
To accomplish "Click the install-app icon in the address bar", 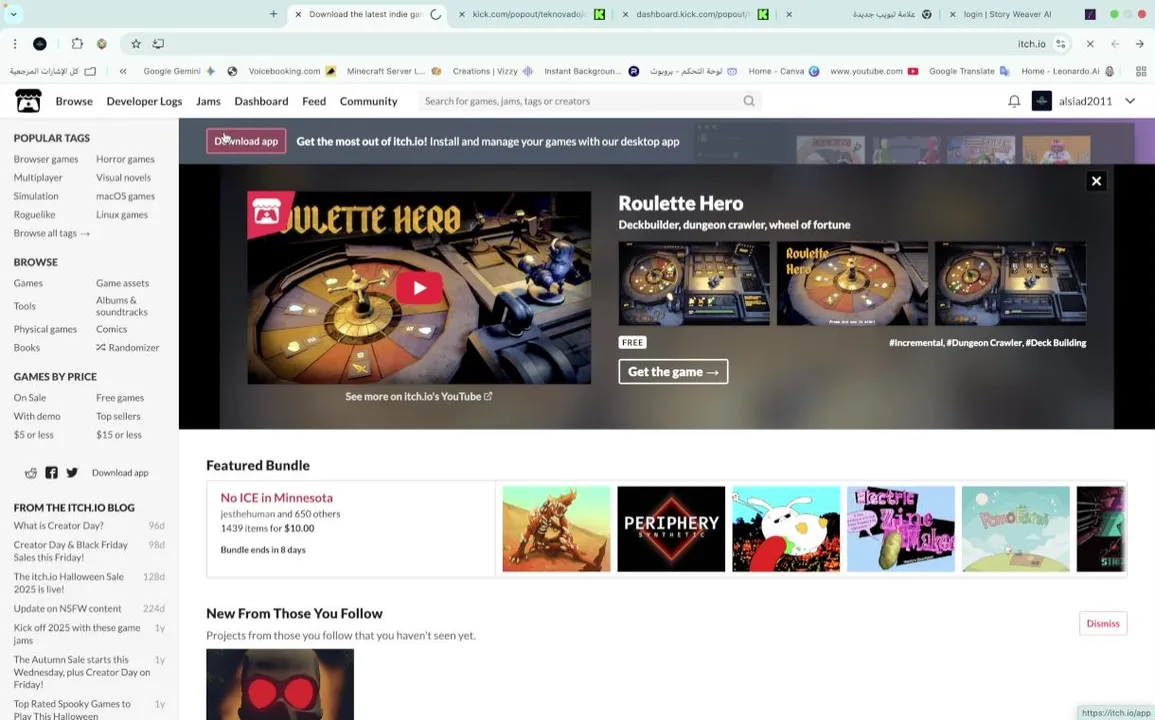I will 158,44.
